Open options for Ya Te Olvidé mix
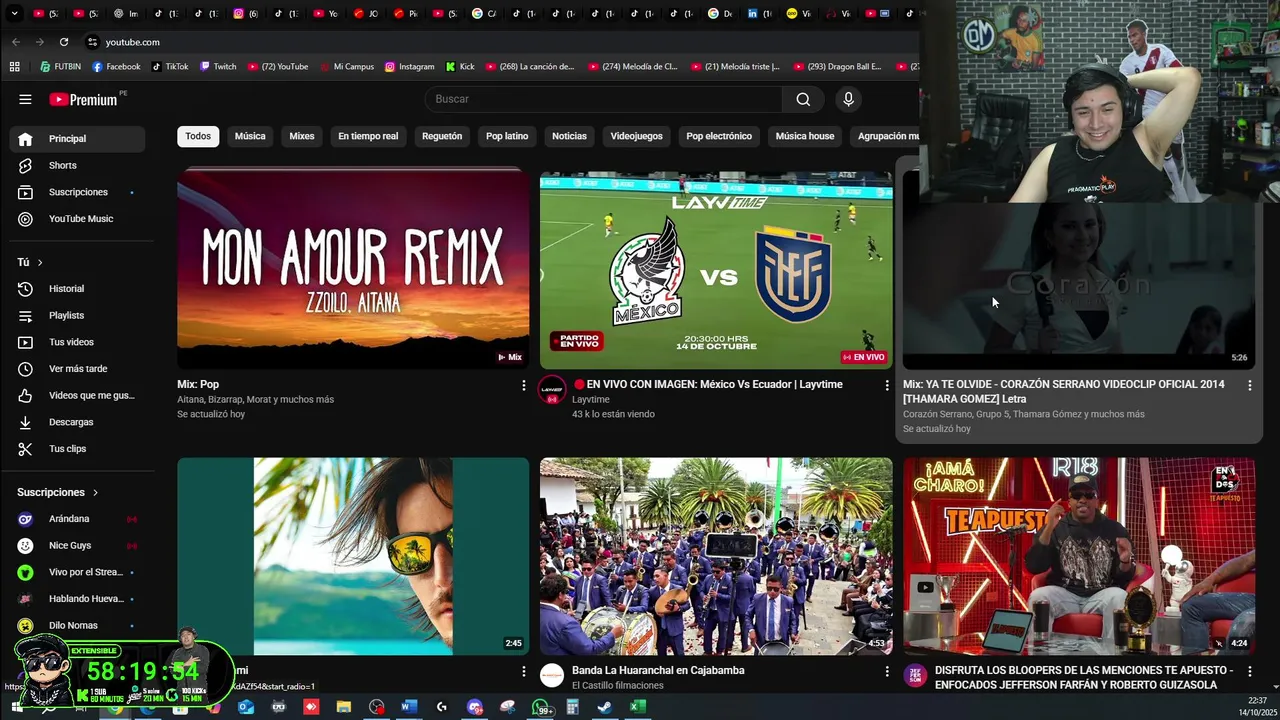 (x=1249, y=385)
